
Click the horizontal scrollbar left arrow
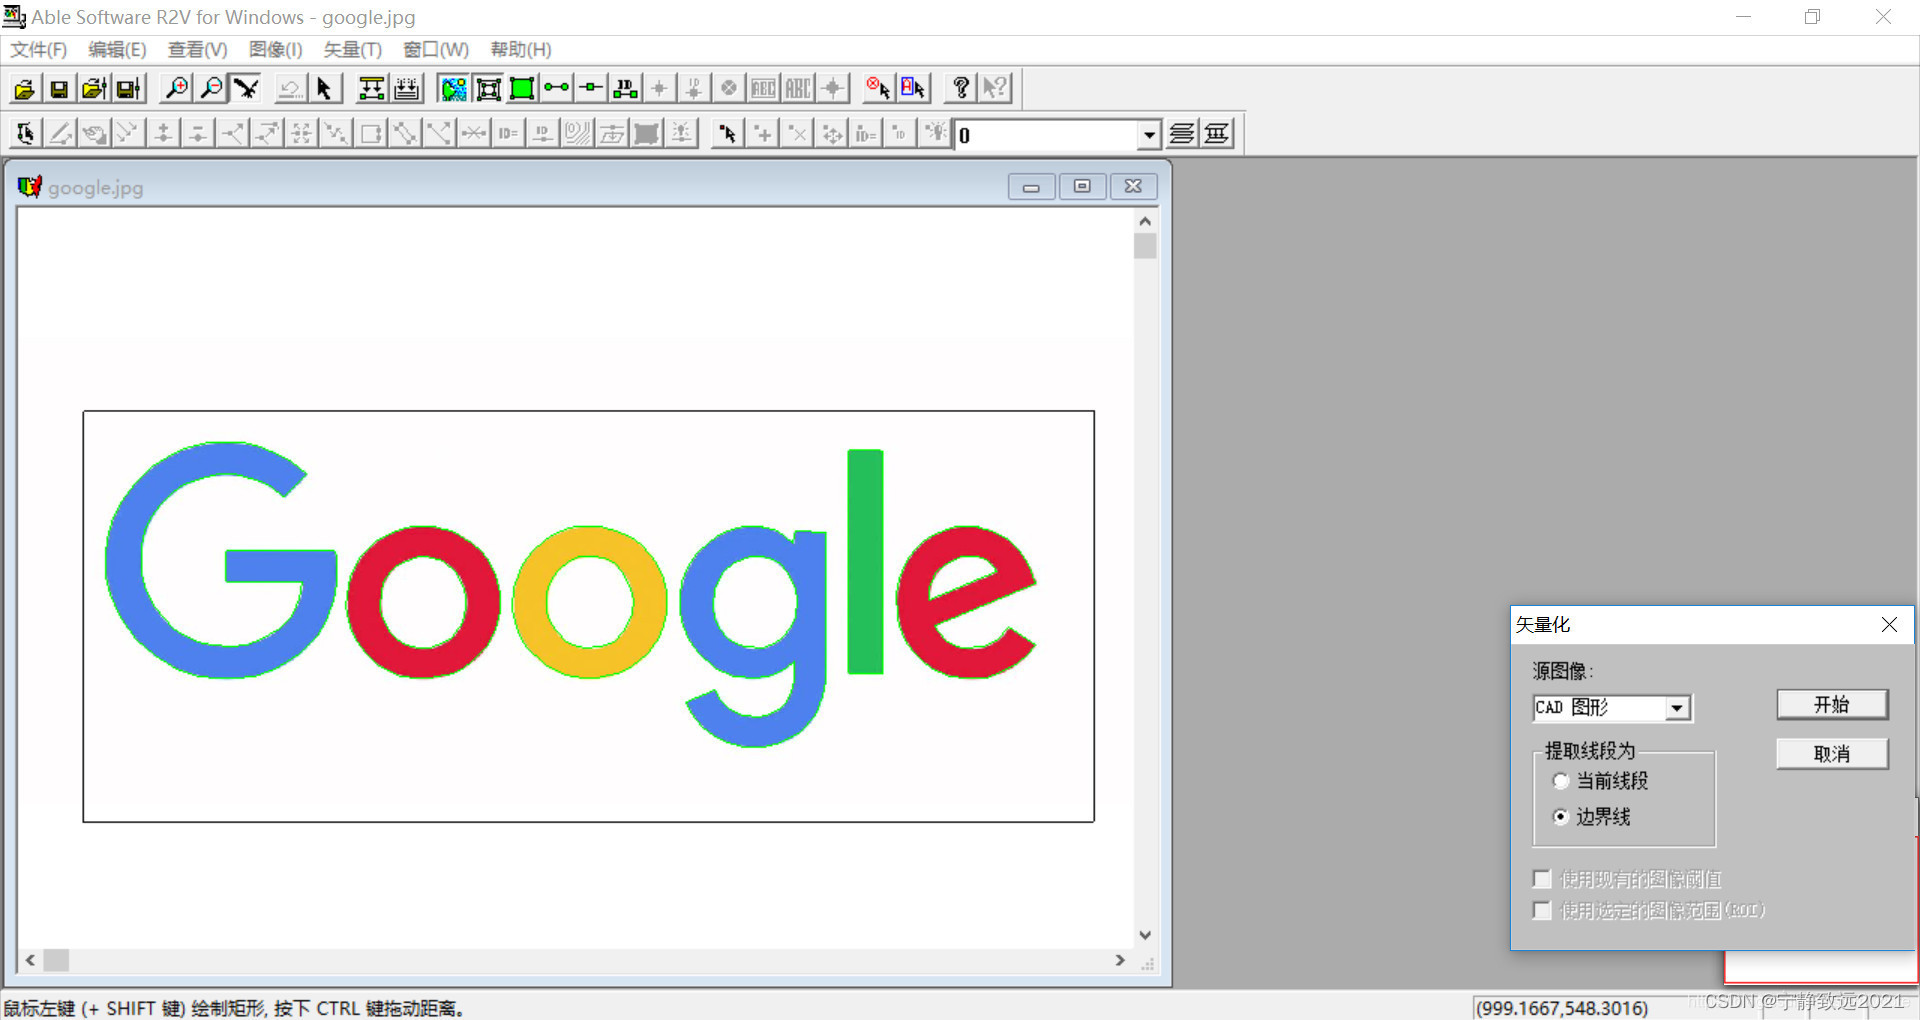coord(30,960)
